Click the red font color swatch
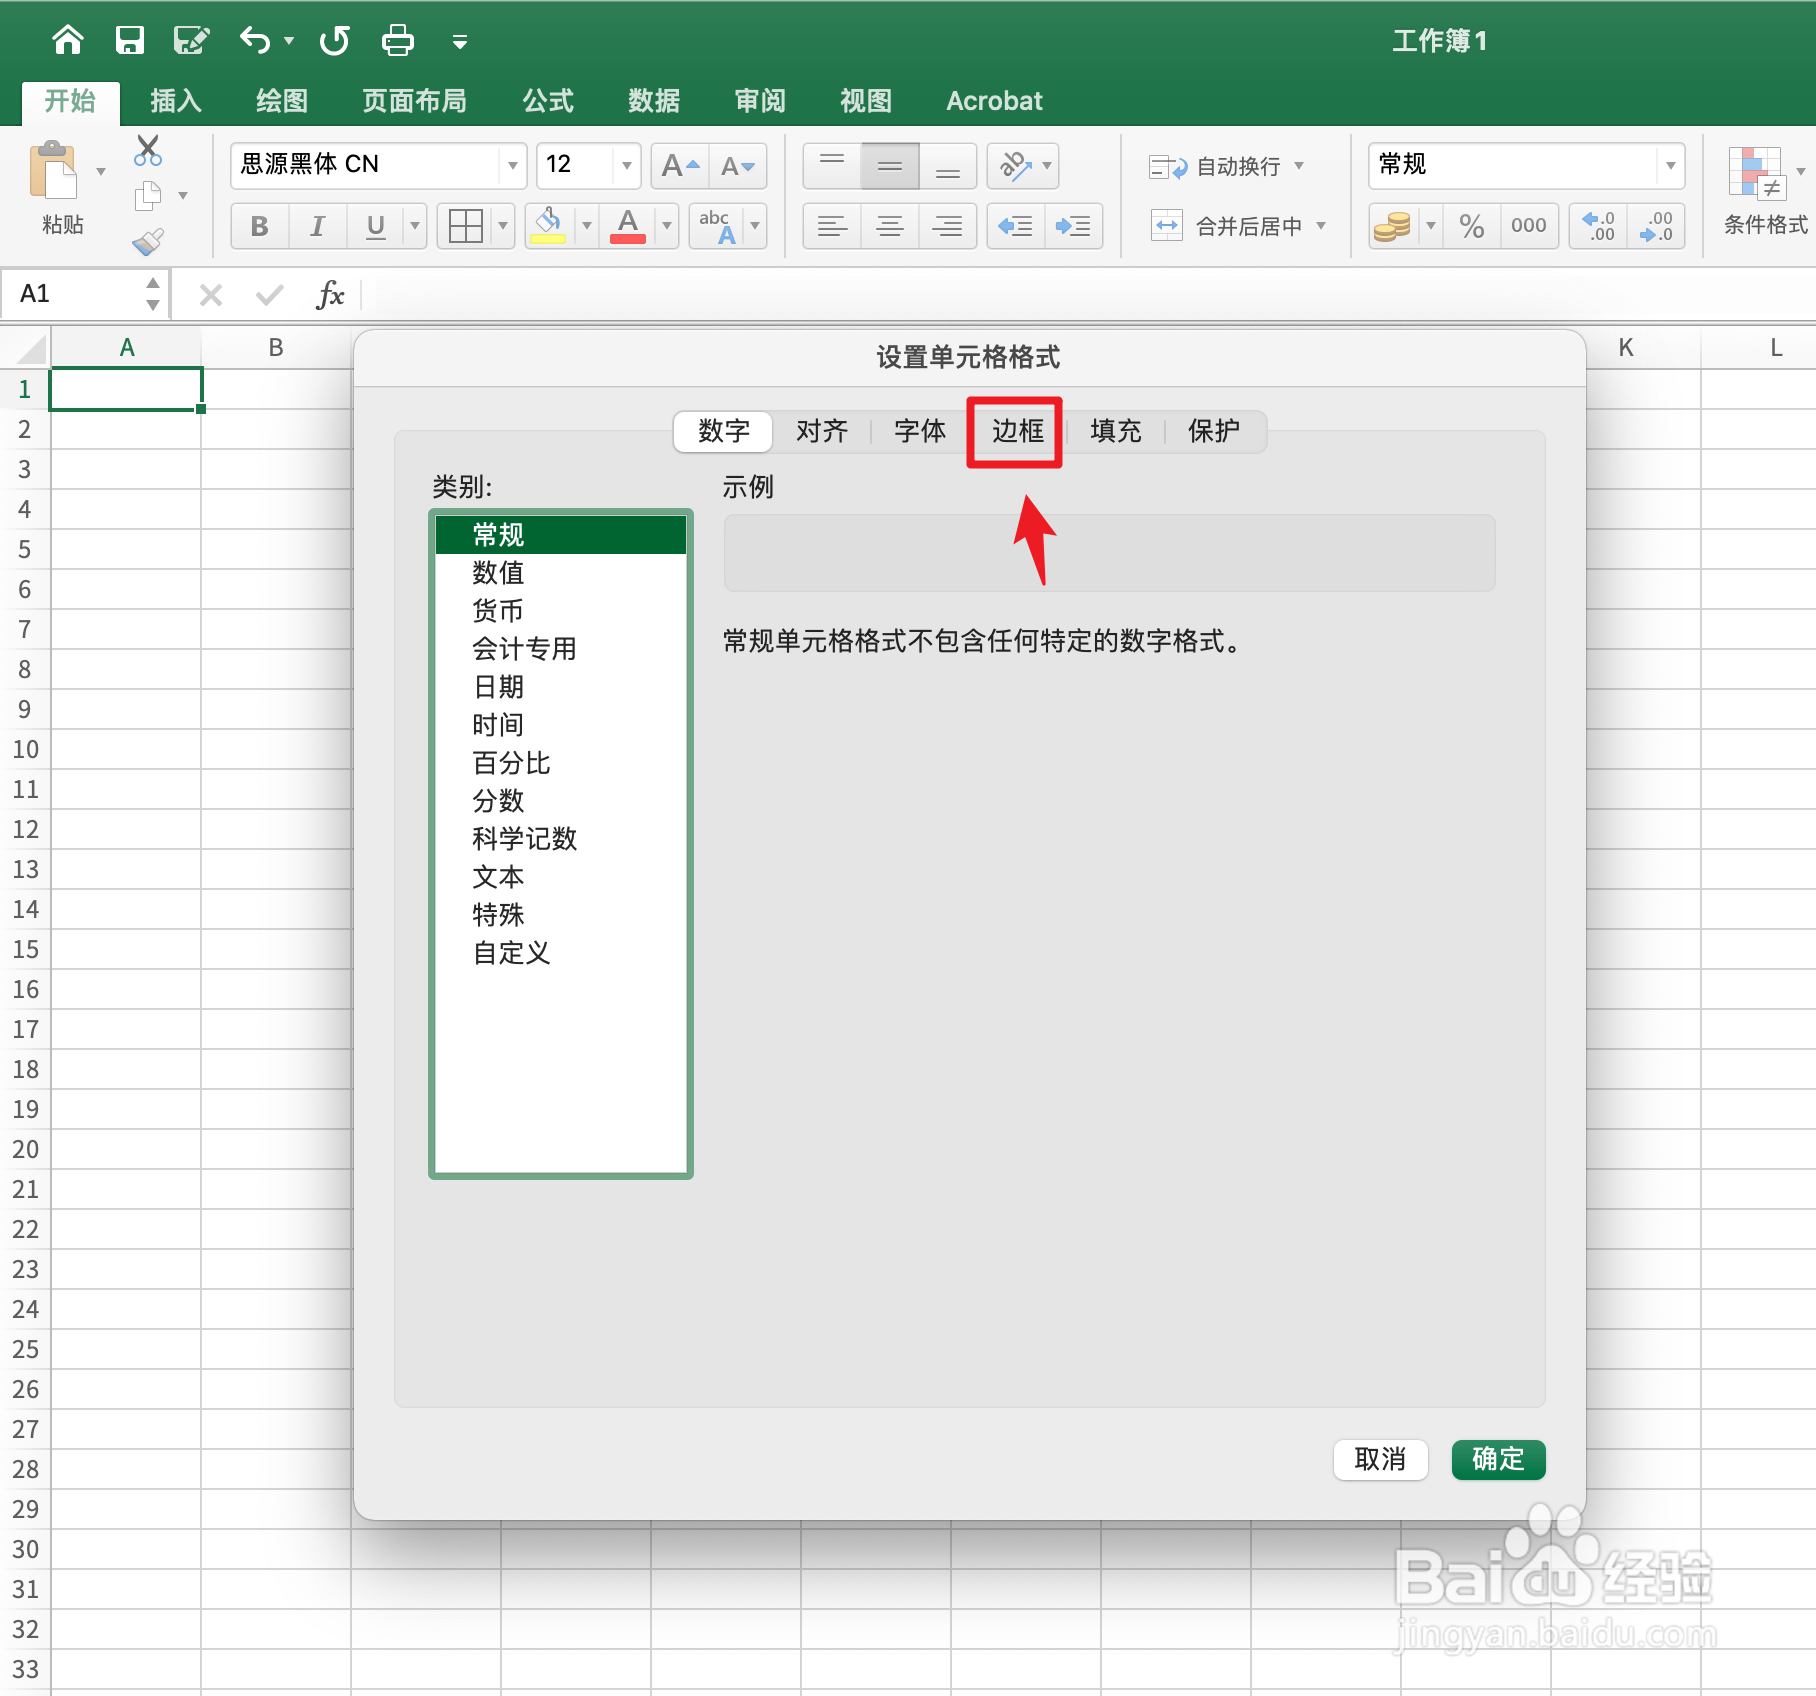The height and width of the screenshot is (1696, 1816). tap(627, 237)
